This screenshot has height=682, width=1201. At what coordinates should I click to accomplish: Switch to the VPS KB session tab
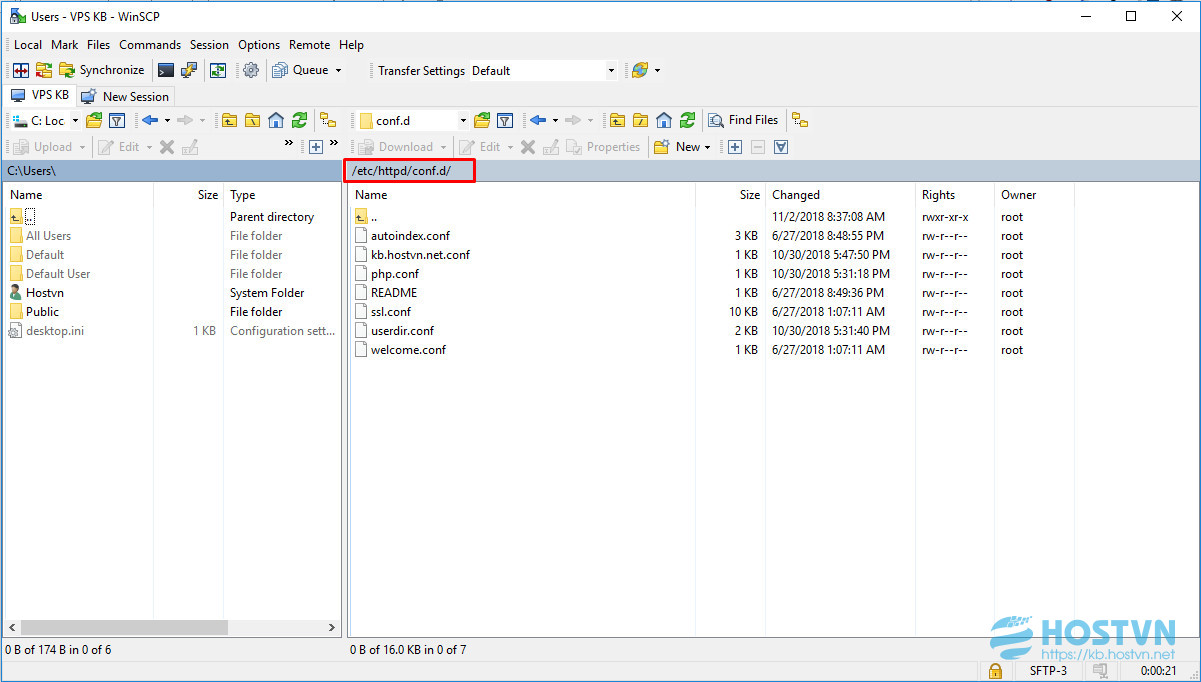40,95
